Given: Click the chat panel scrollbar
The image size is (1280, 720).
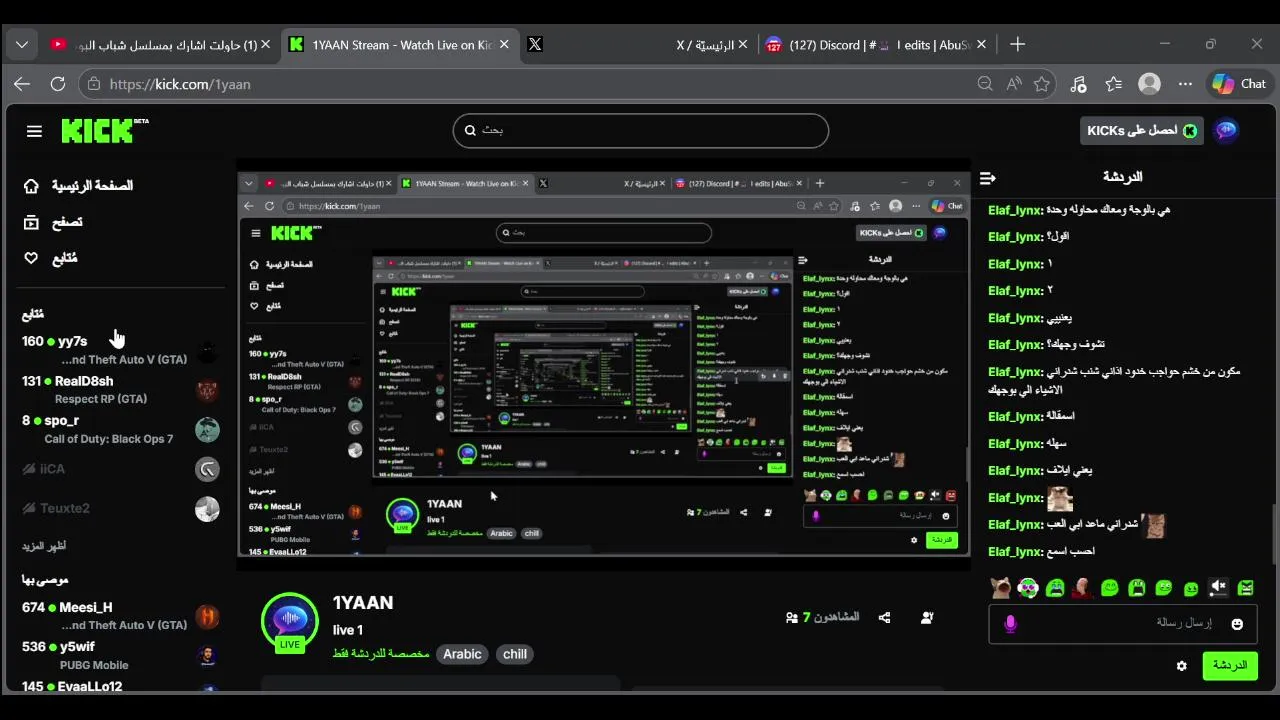Looking at the screenshot, I should click(x=1273, y=535).
